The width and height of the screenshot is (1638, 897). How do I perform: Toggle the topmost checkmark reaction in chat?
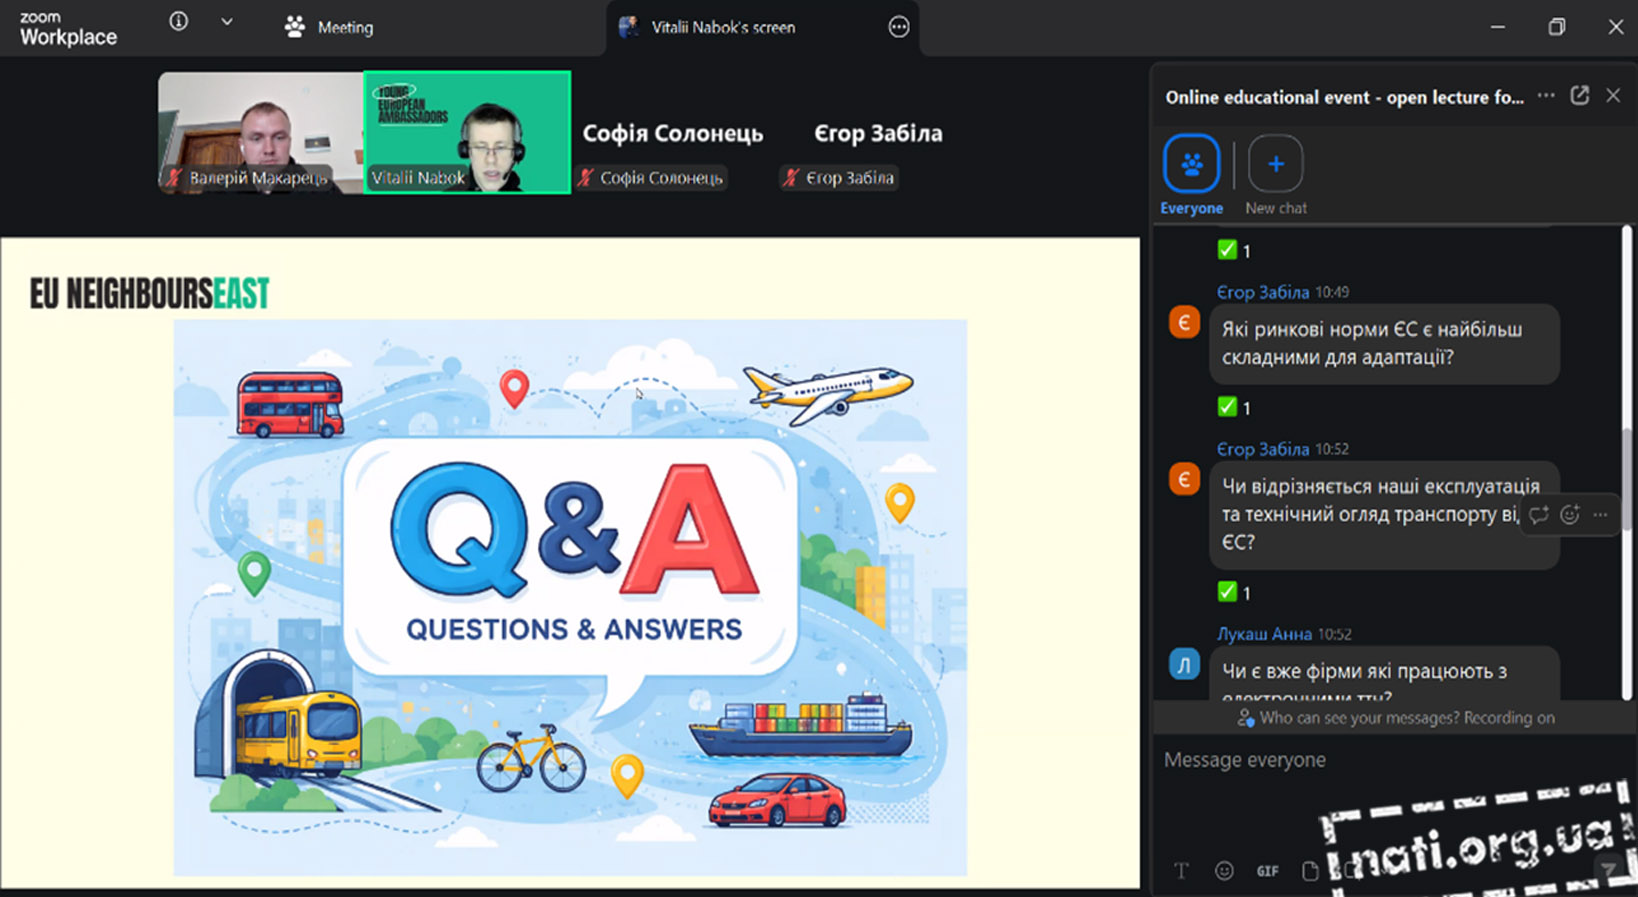(x=1234, y=250)
